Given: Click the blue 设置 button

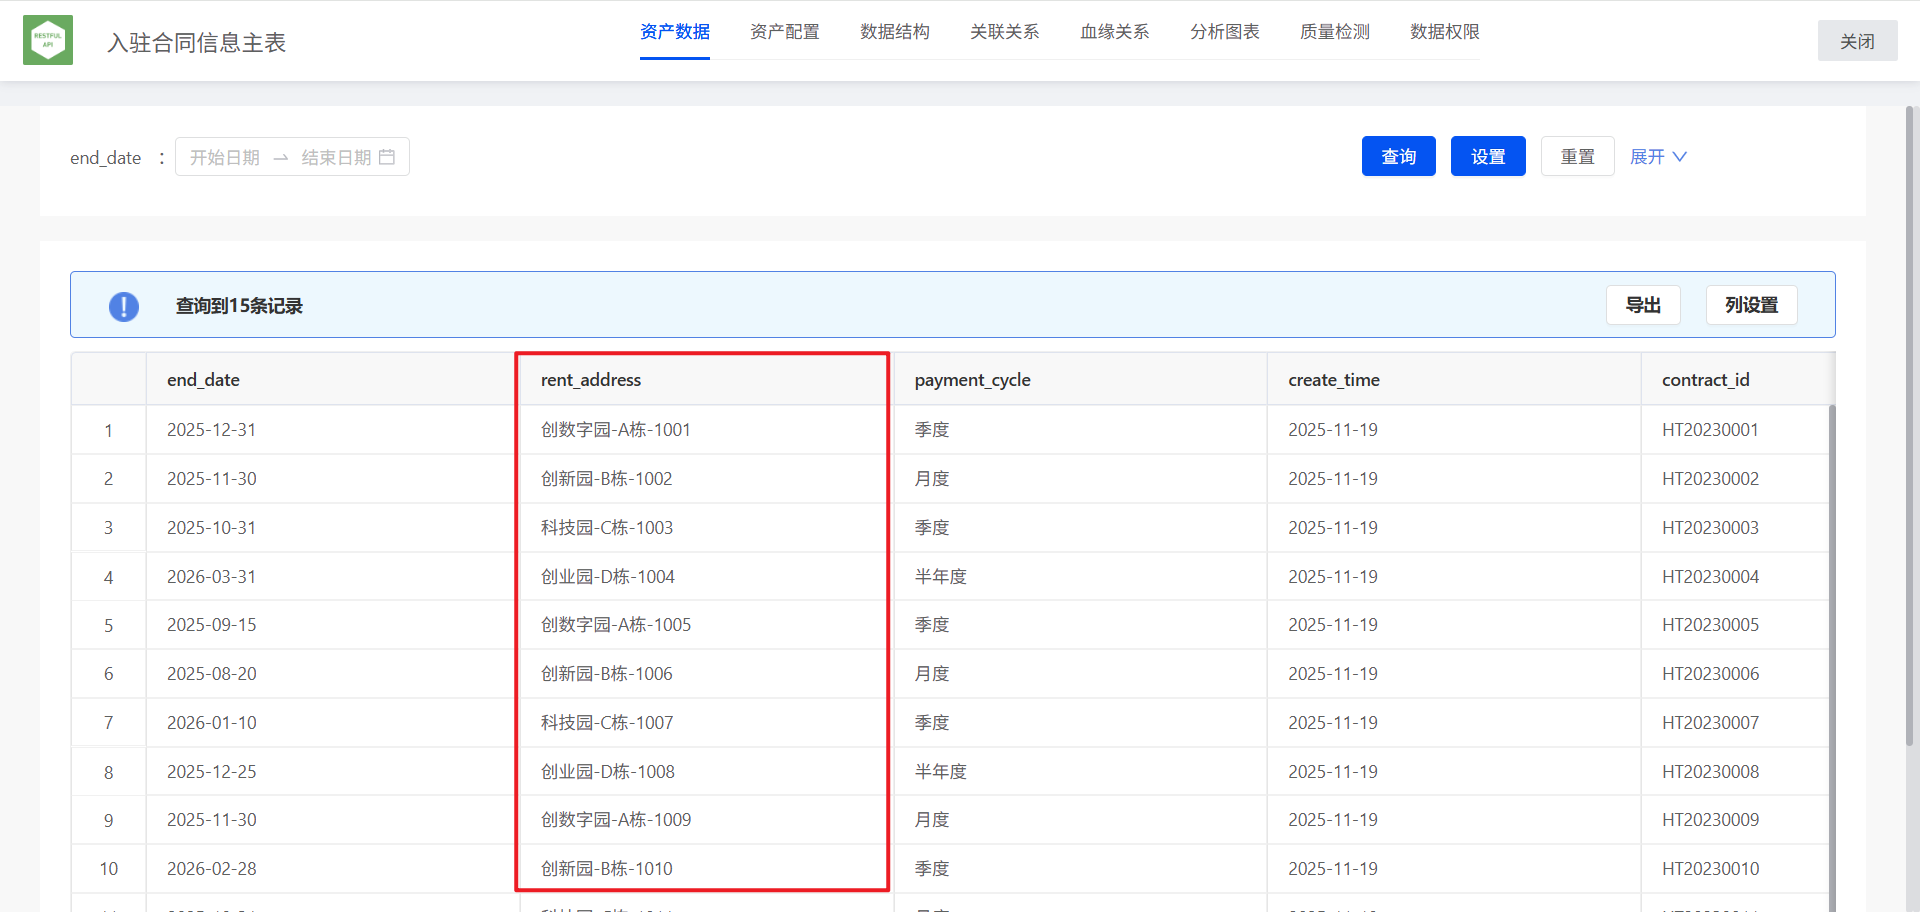Looking at the screenshot, I should (x=1487, y=157).
